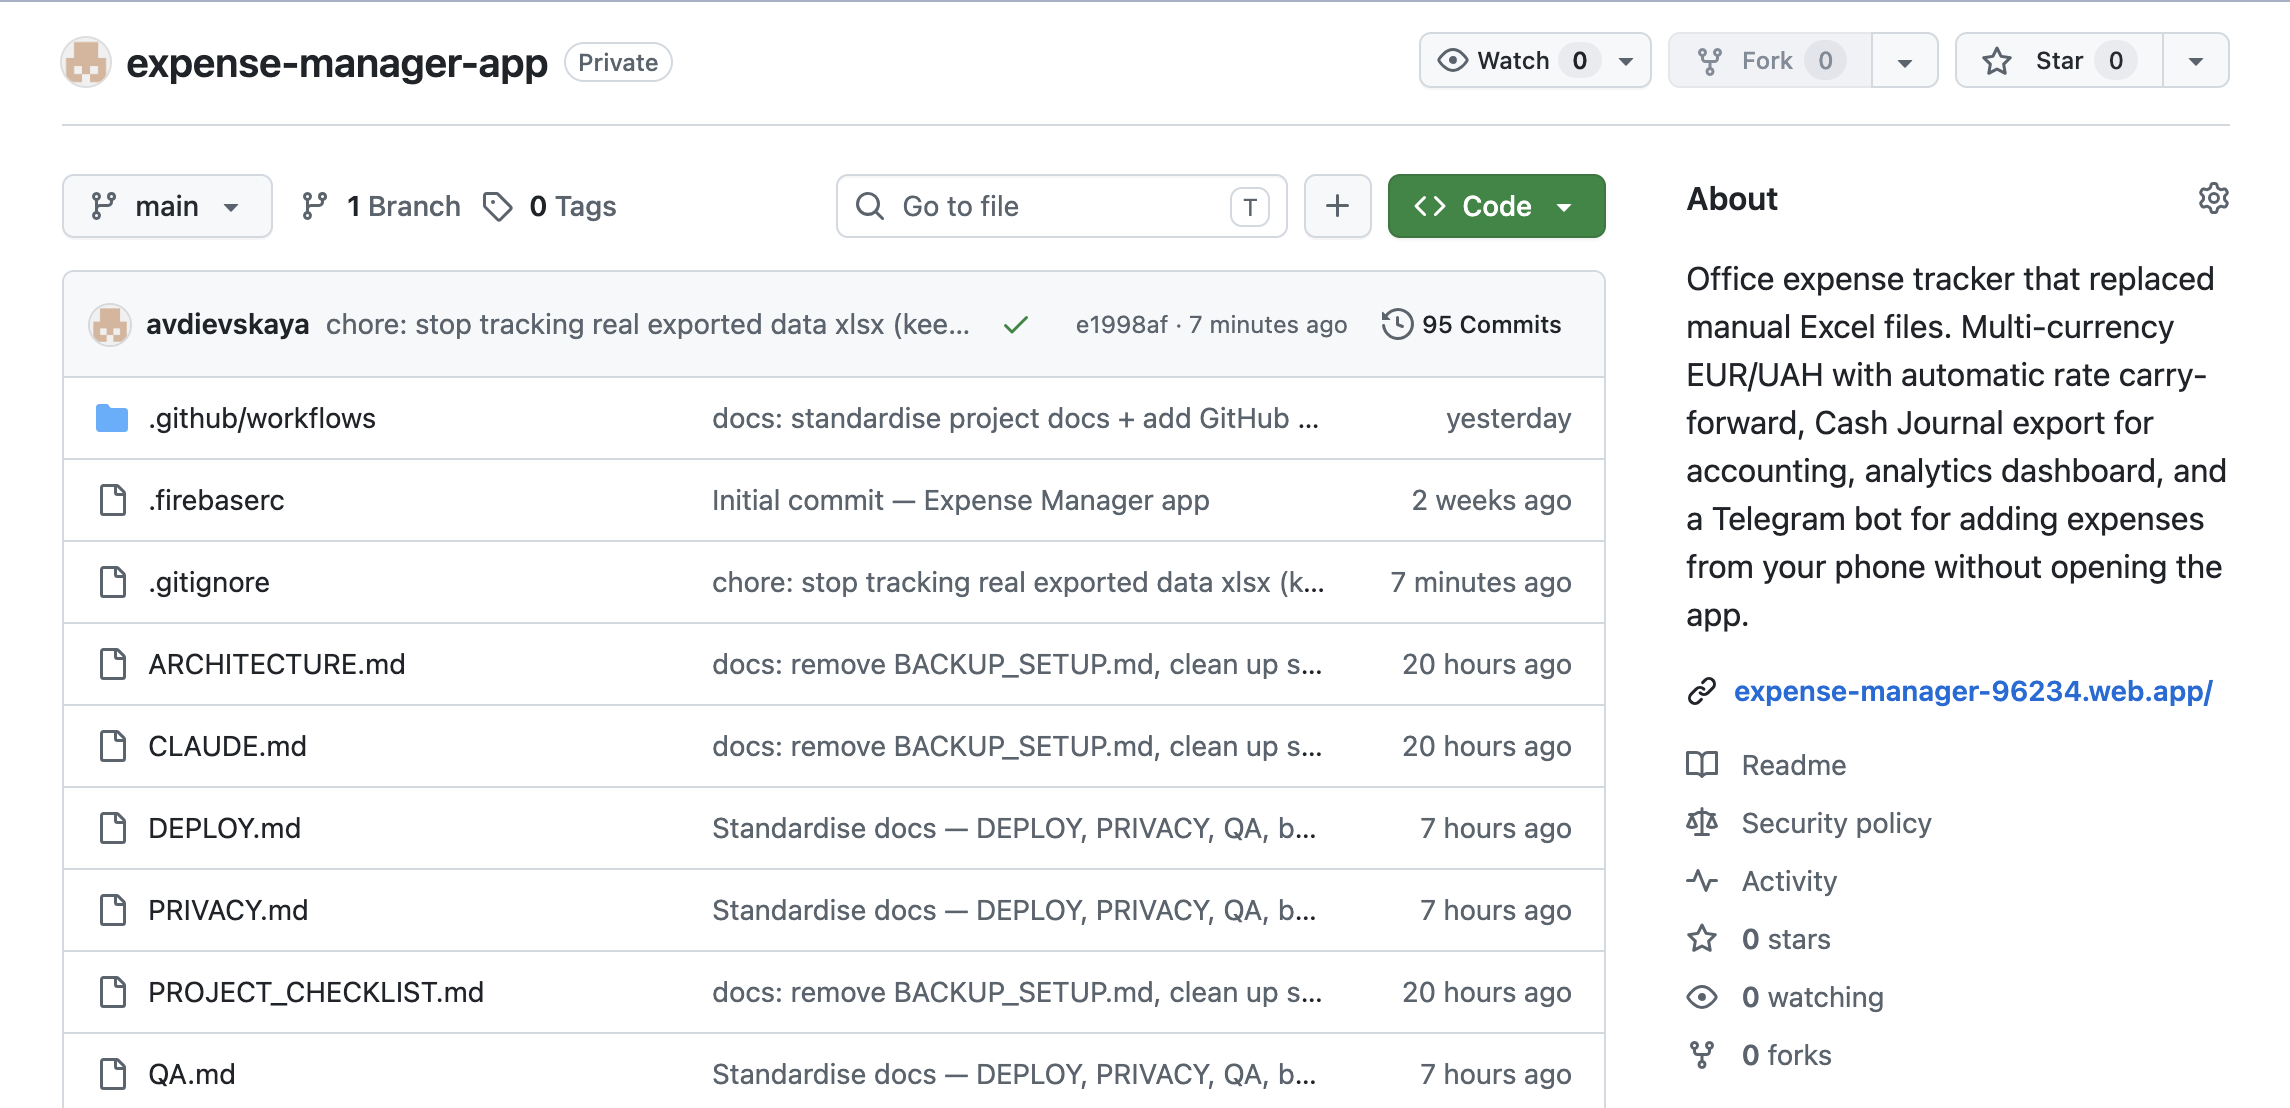Open the add file plus button
The height and width of the screenshot is (1108, 2290).
pos(1337,206)
